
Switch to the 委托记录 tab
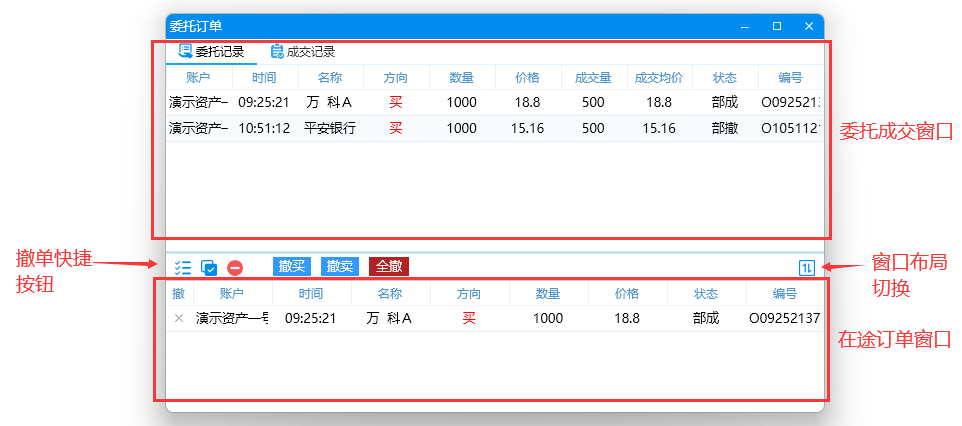[x=211, y=52]
